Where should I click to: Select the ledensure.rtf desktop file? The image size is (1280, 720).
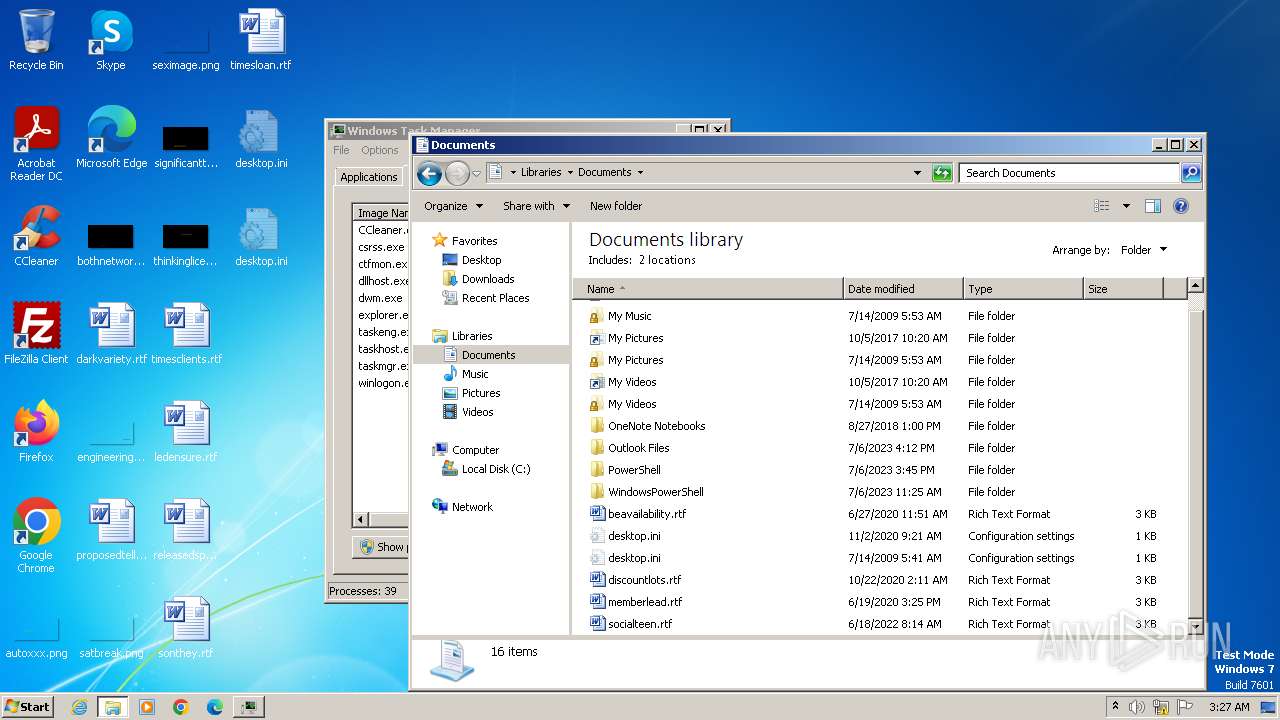[x=186, y=432]
